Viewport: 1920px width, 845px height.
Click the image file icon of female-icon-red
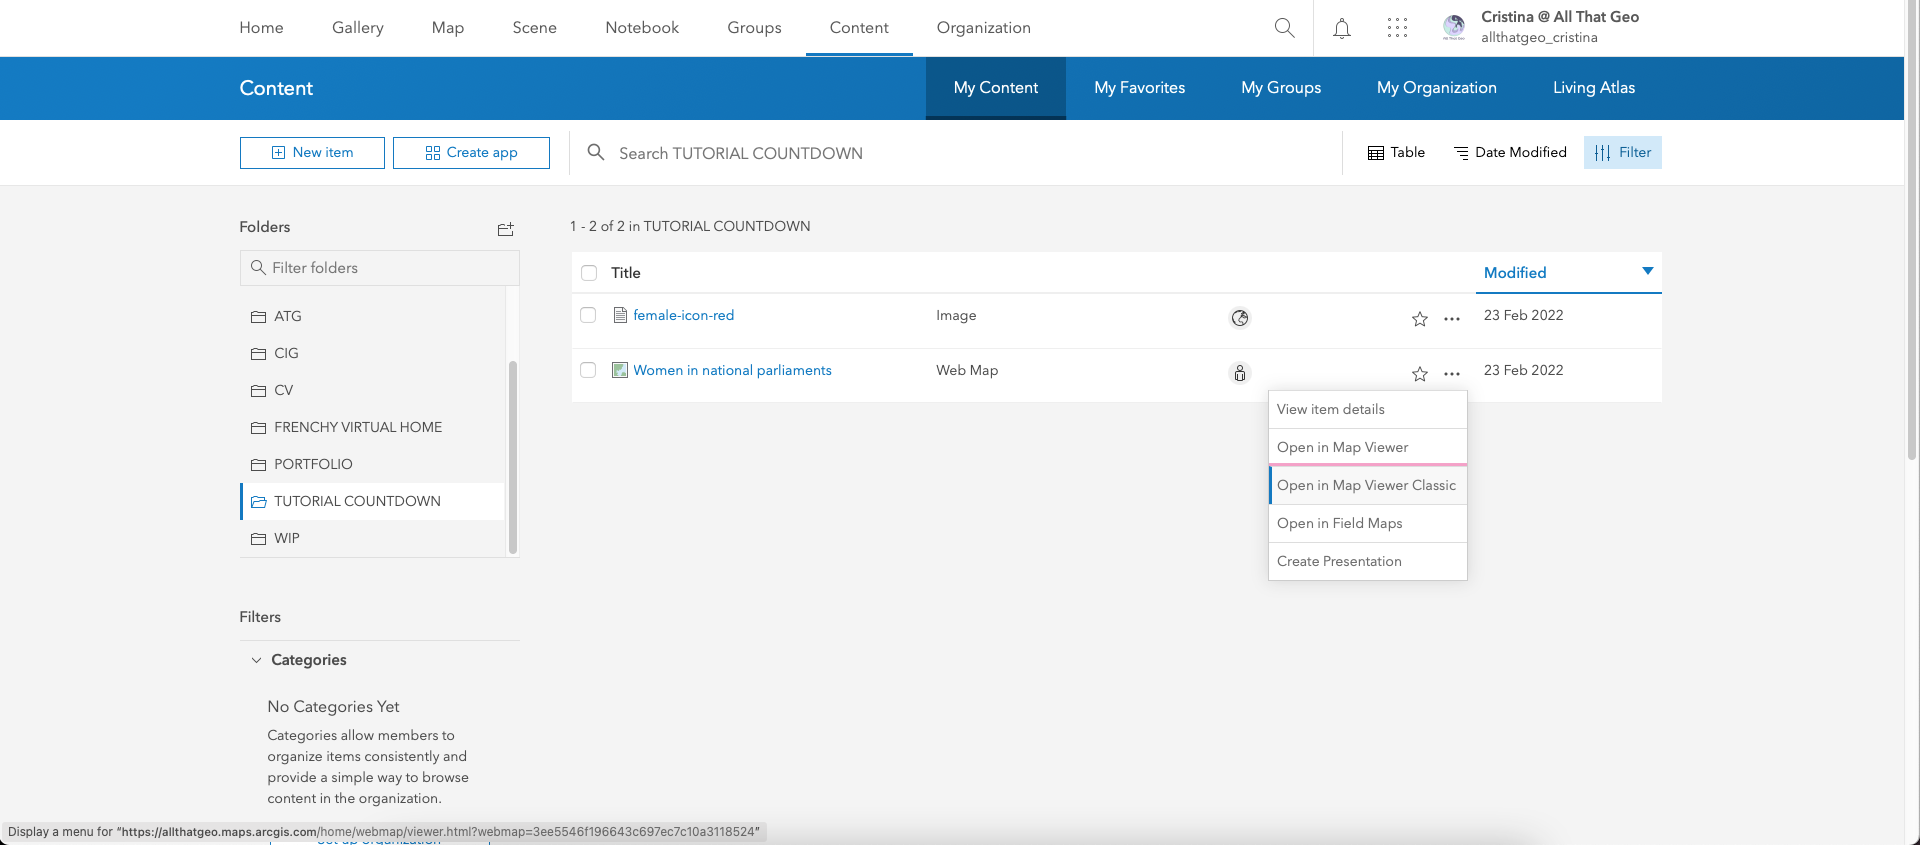[620, 315]
